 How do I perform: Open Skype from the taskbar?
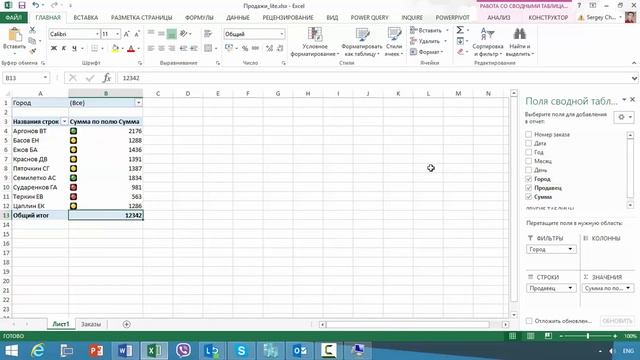pyautogui.click(x=241, y=351)
